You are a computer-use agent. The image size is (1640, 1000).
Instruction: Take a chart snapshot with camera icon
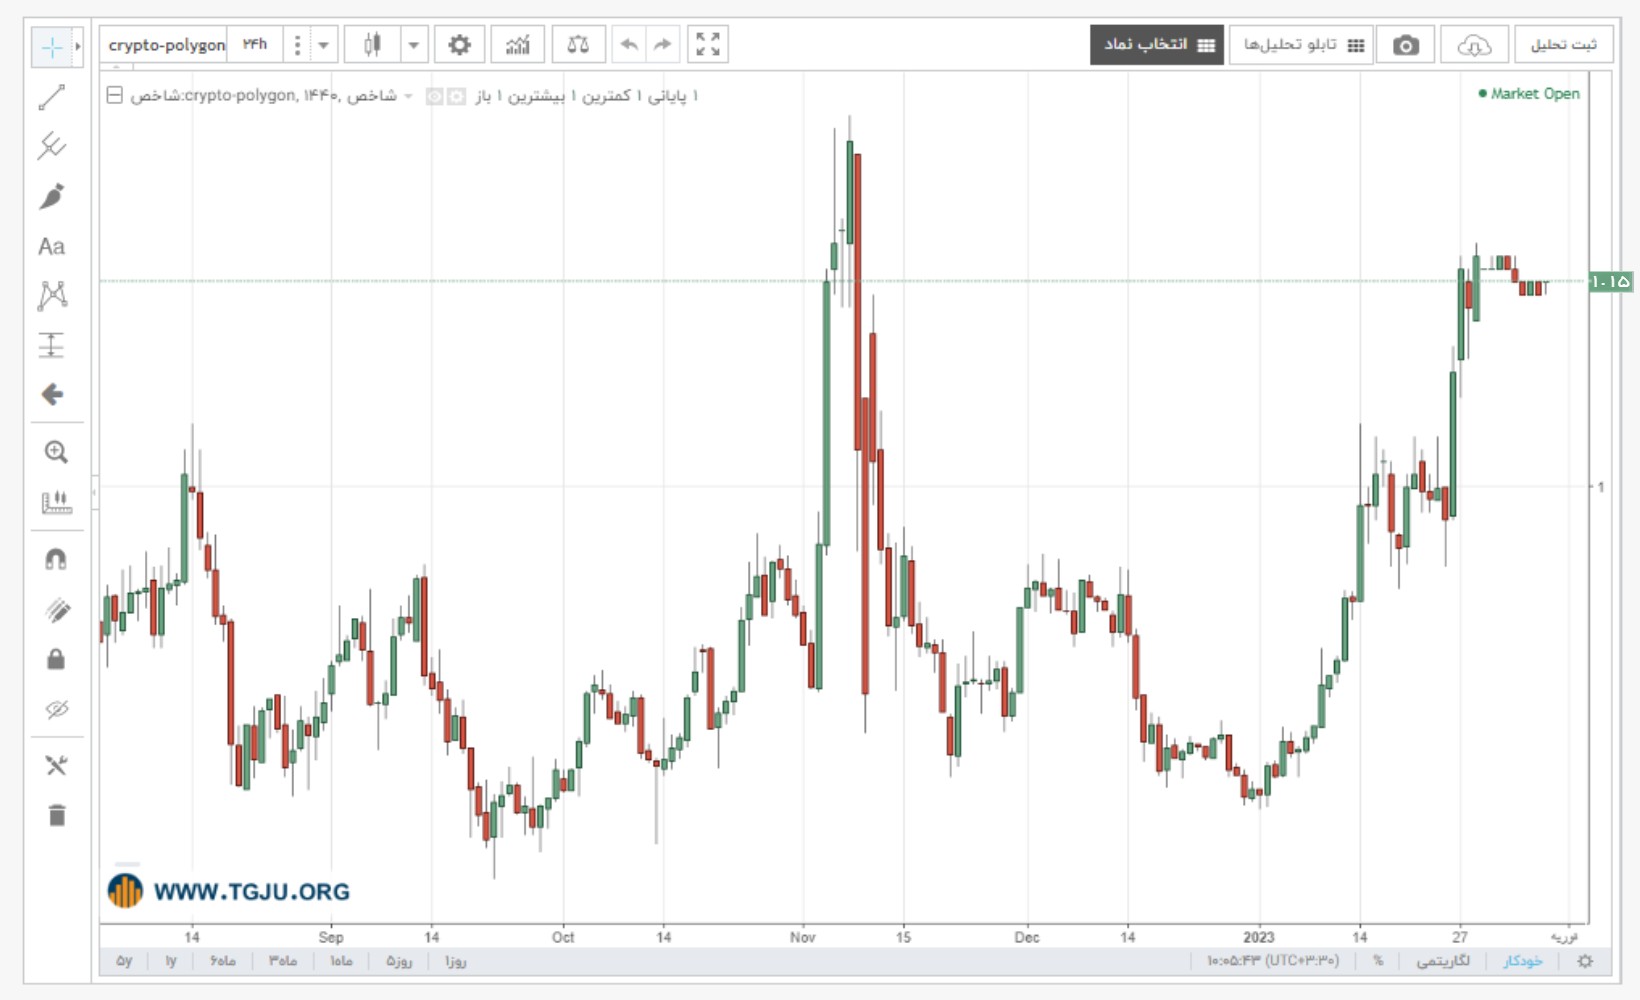tap(1406, 45)
